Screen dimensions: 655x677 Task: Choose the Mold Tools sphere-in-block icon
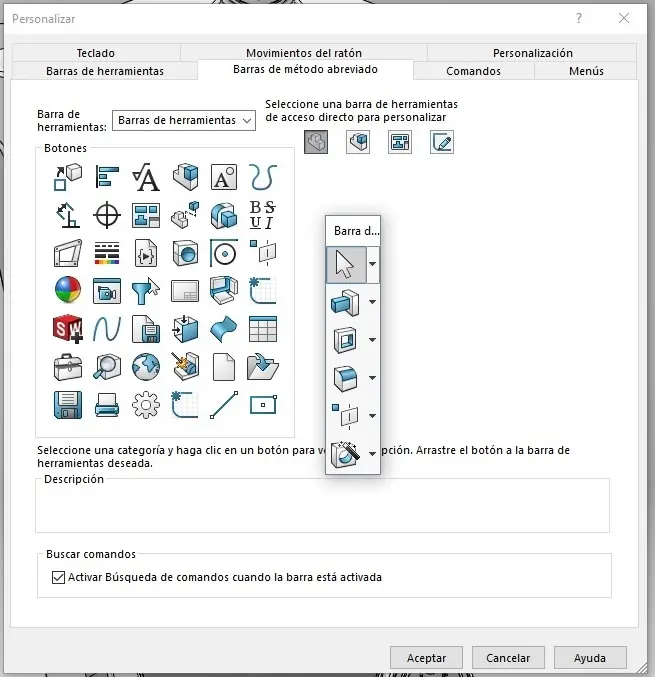click(x=185, y=253)
